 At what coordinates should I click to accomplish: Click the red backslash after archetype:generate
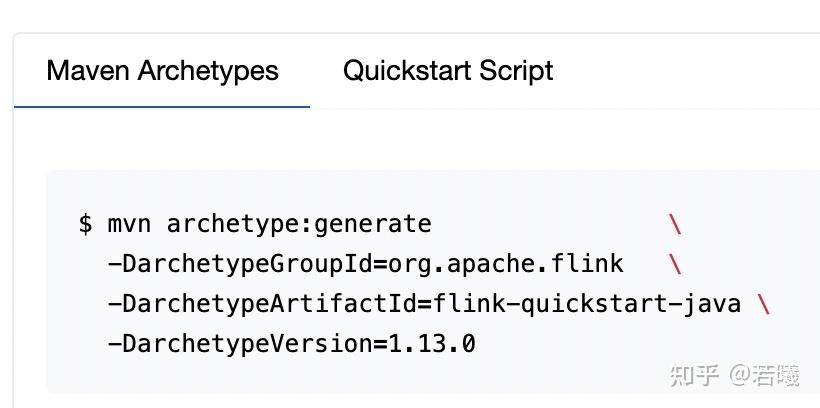click(x=675, y=224)
